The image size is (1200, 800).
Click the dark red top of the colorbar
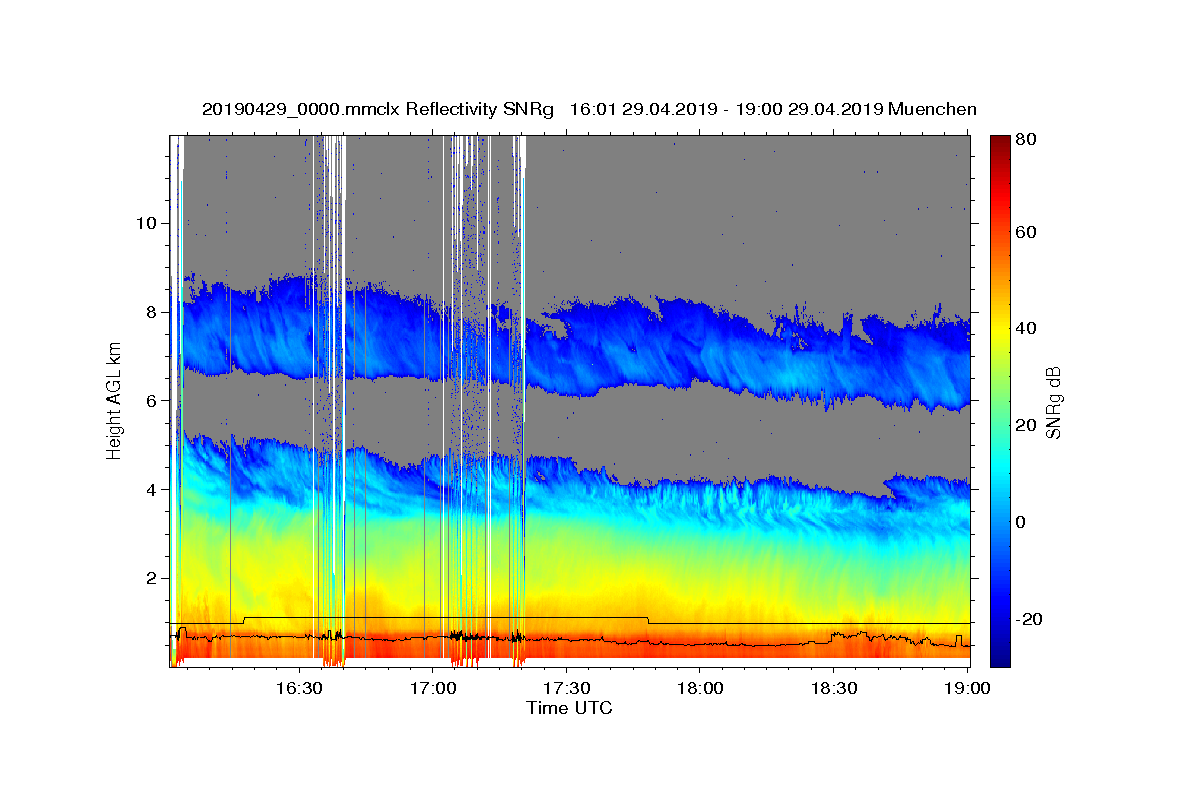coord(1000,142)
